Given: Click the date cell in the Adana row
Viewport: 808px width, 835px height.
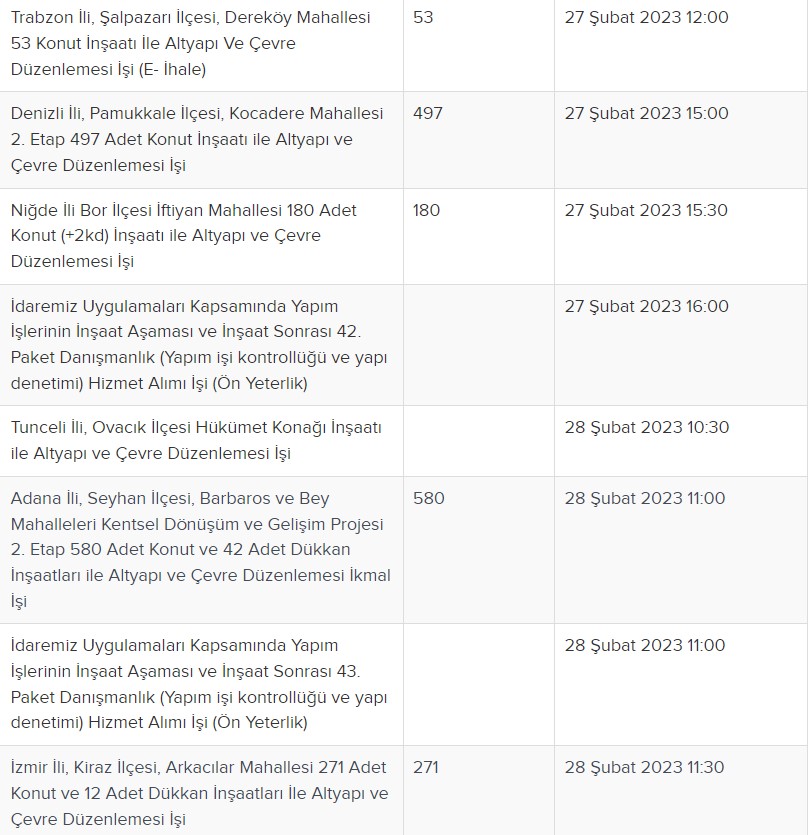Looking at the screenshot, I should coord(644,499).
